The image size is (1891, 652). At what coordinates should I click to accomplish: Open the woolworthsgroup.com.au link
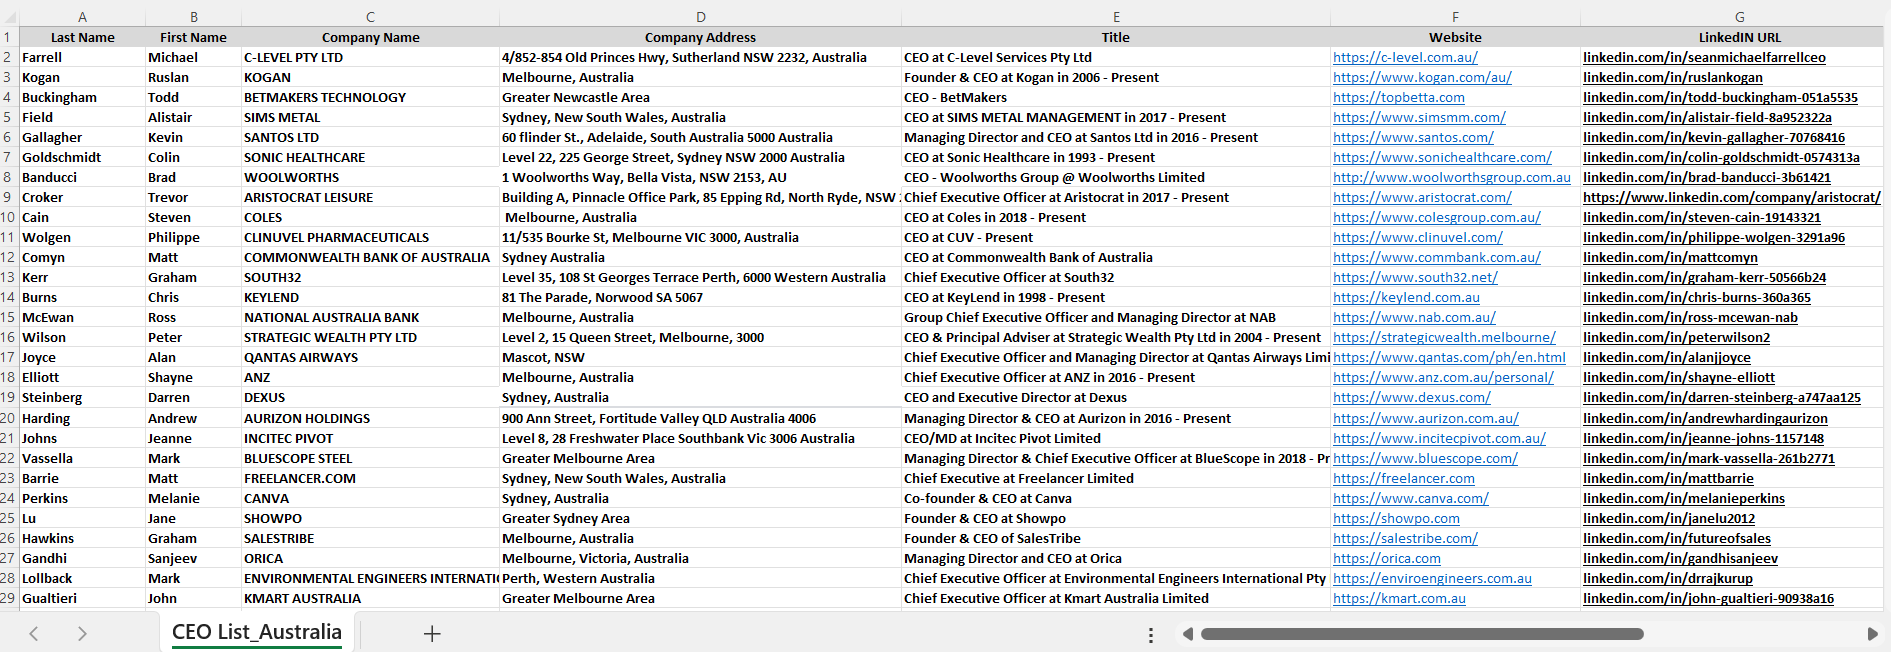[1451, 177]
